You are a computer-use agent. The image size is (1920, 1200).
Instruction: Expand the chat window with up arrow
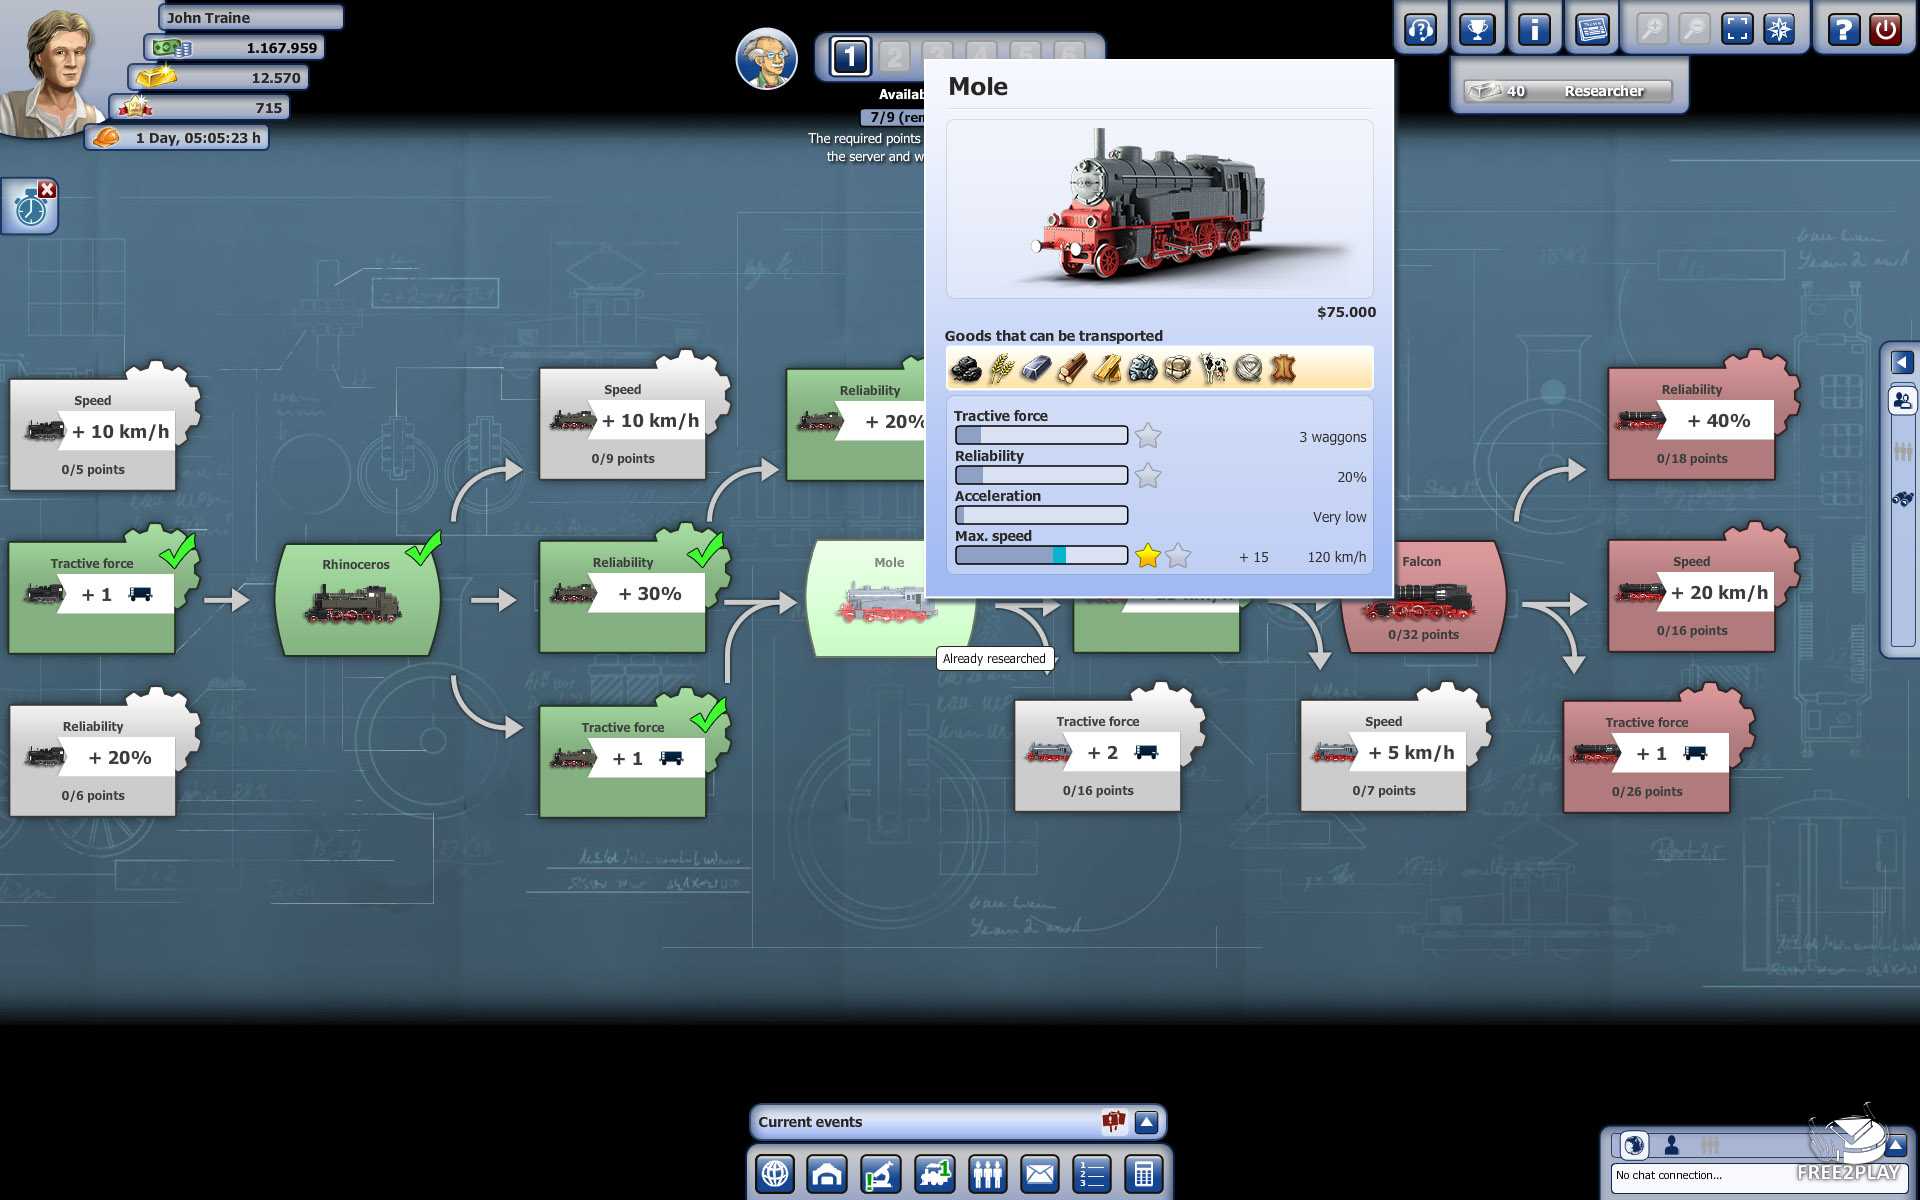(x=1895, y=1145)
